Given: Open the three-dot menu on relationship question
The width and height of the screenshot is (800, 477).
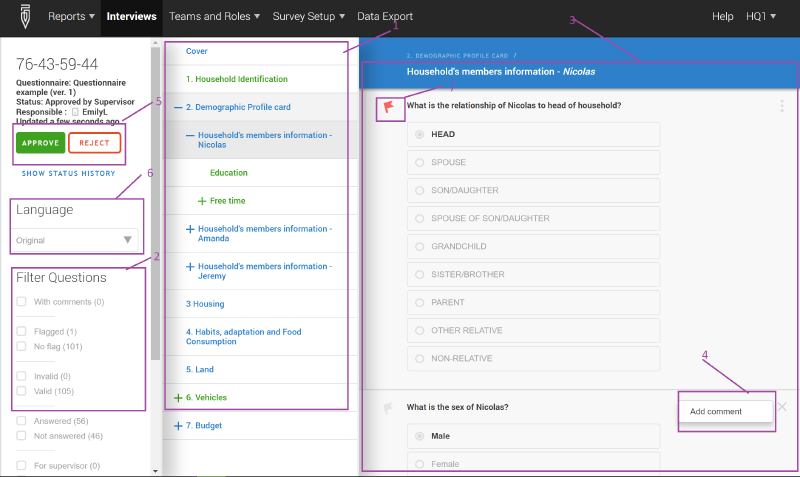Looking at the screenshot, I should click(x=782, y=106).
